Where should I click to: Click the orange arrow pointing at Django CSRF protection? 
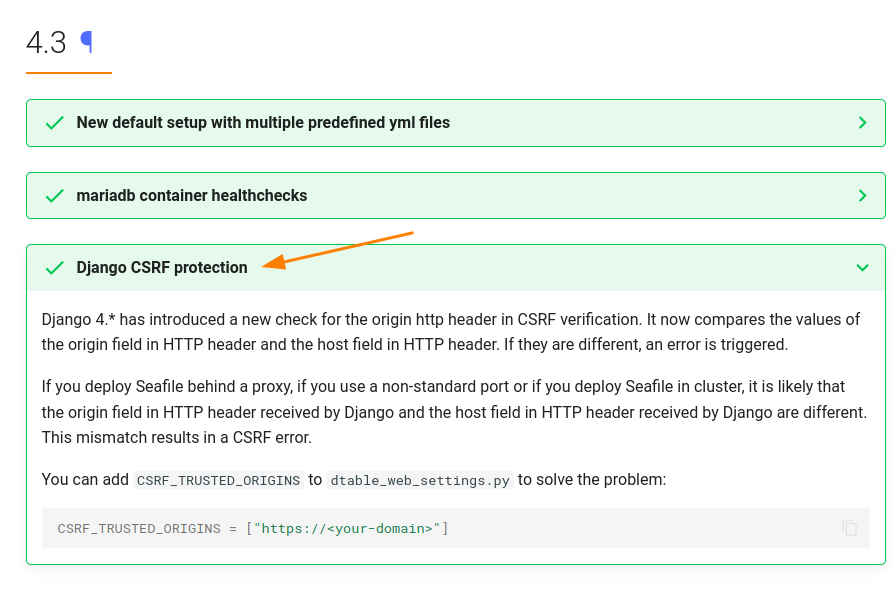(338, 249)
